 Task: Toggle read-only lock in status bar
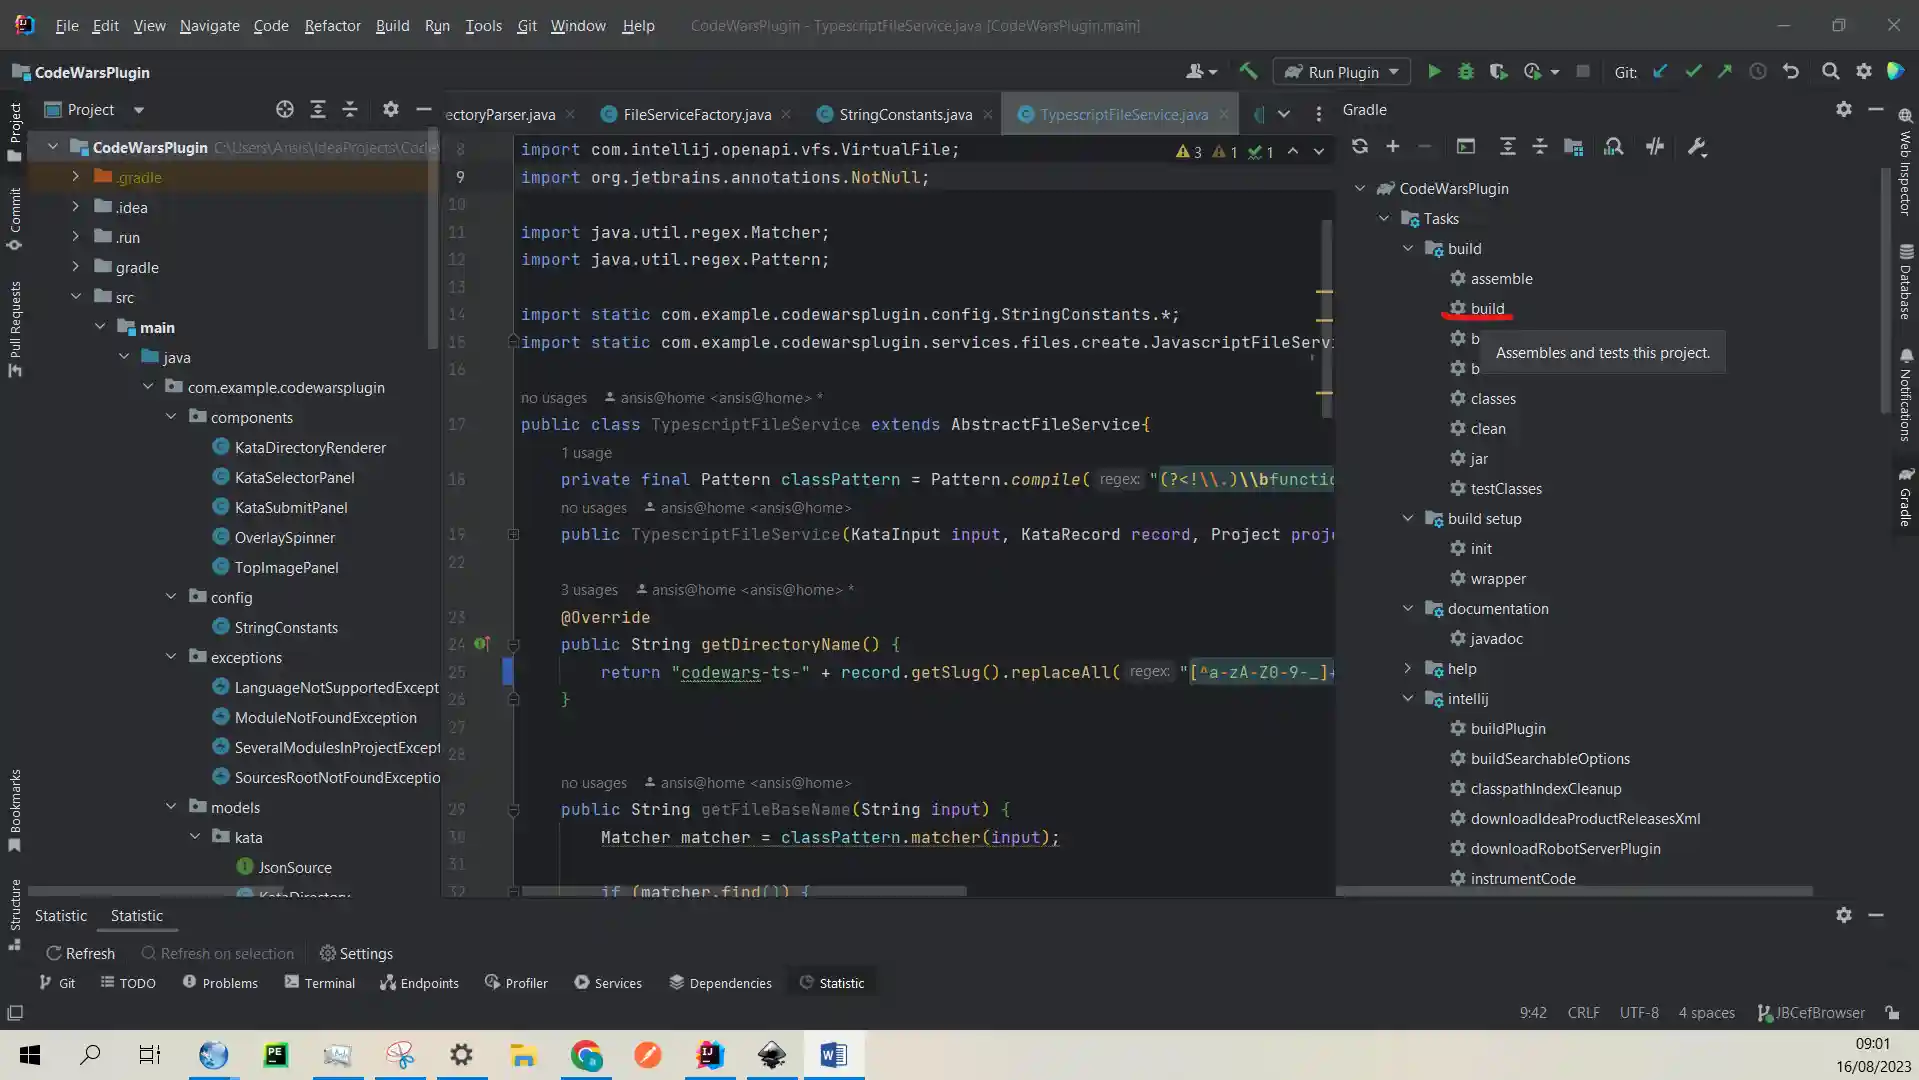click(1892, 1013)
